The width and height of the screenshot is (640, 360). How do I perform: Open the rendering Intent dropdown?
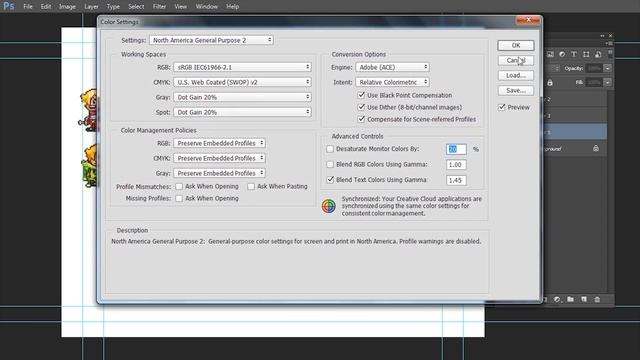[x=392, y=82]
